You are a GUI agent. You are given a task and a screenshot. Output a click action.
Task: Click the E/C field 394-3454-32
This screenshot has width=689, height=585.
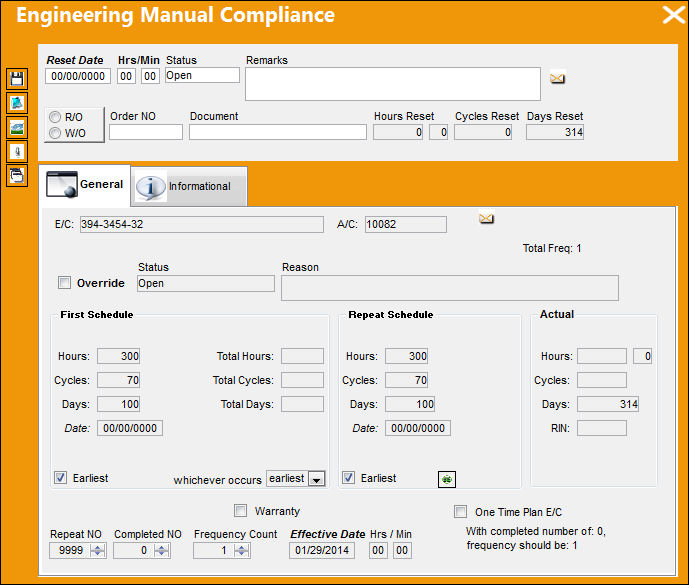pyautogui.click(x=202, y=224)
